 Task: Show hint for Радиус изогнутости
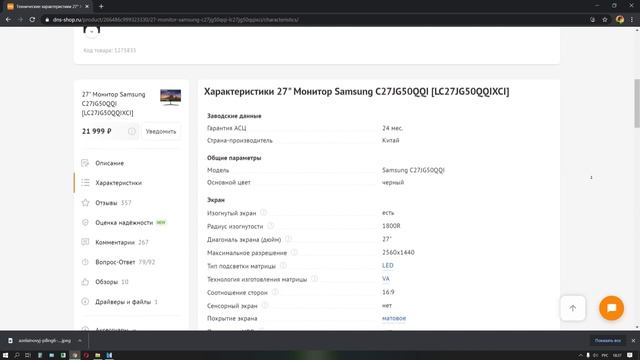pyautogui.click(x=271, y=226)
